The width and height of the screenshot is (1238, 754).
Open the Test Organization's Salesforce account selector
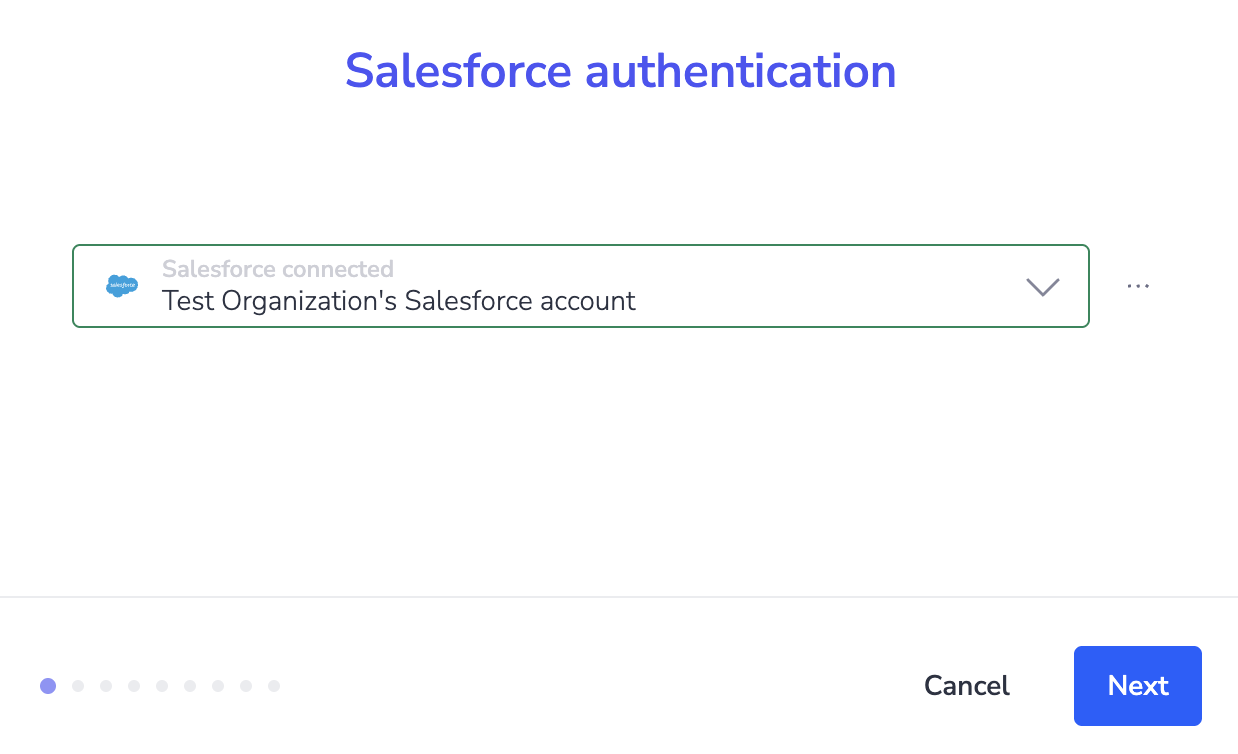pyautogui.click(x=580, y=286)
